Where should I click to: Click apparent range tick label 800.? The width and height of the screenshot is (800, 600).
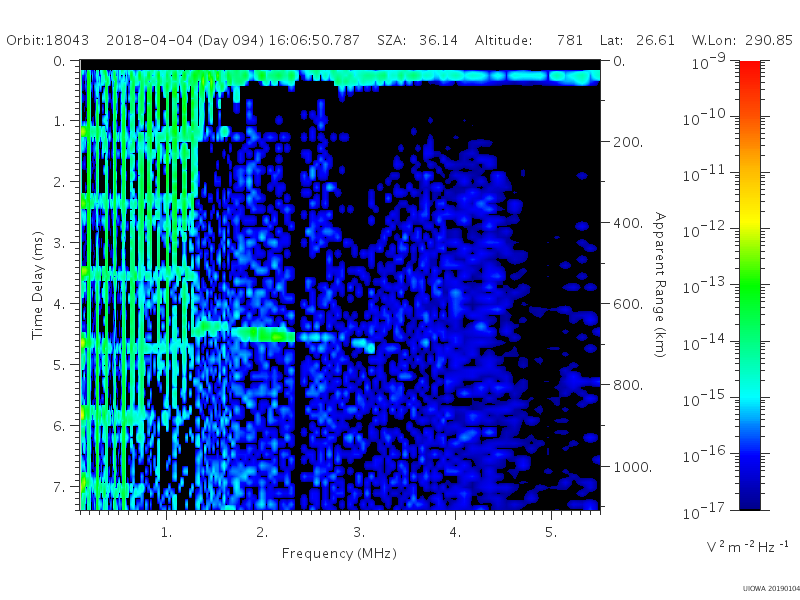tap(628, 385)
